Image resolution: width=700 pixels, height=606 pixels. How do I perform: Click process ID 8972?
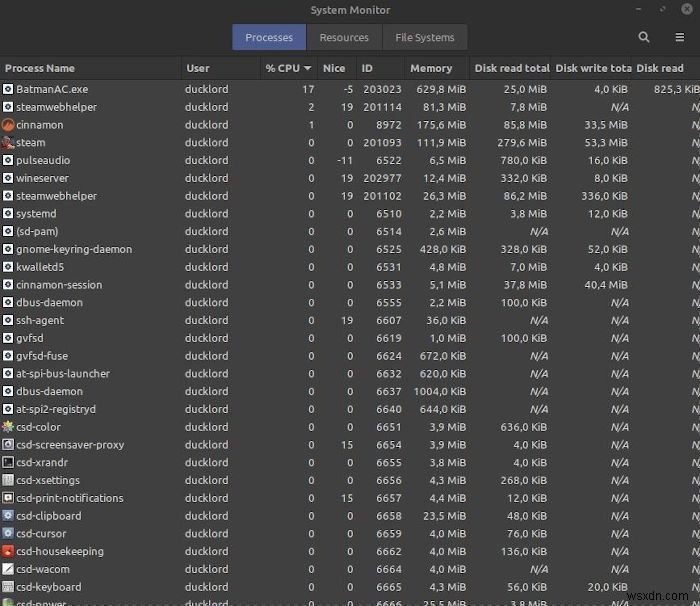point(388,125)
